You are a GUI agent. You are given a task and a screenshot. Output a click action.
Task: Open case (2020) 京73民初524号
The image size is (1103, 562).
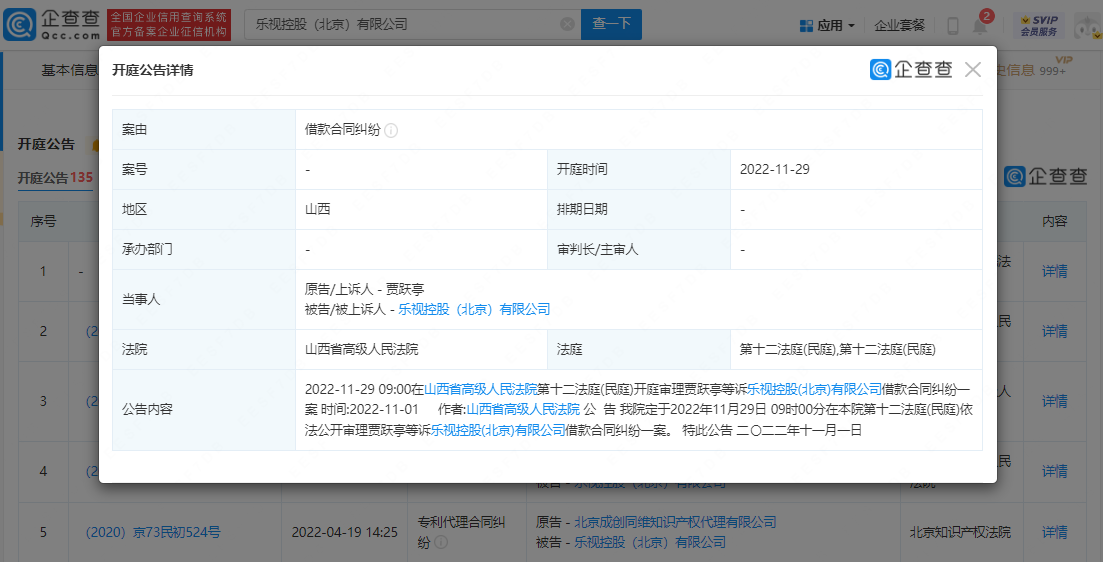pyautogui.click(x=153, y=532)
